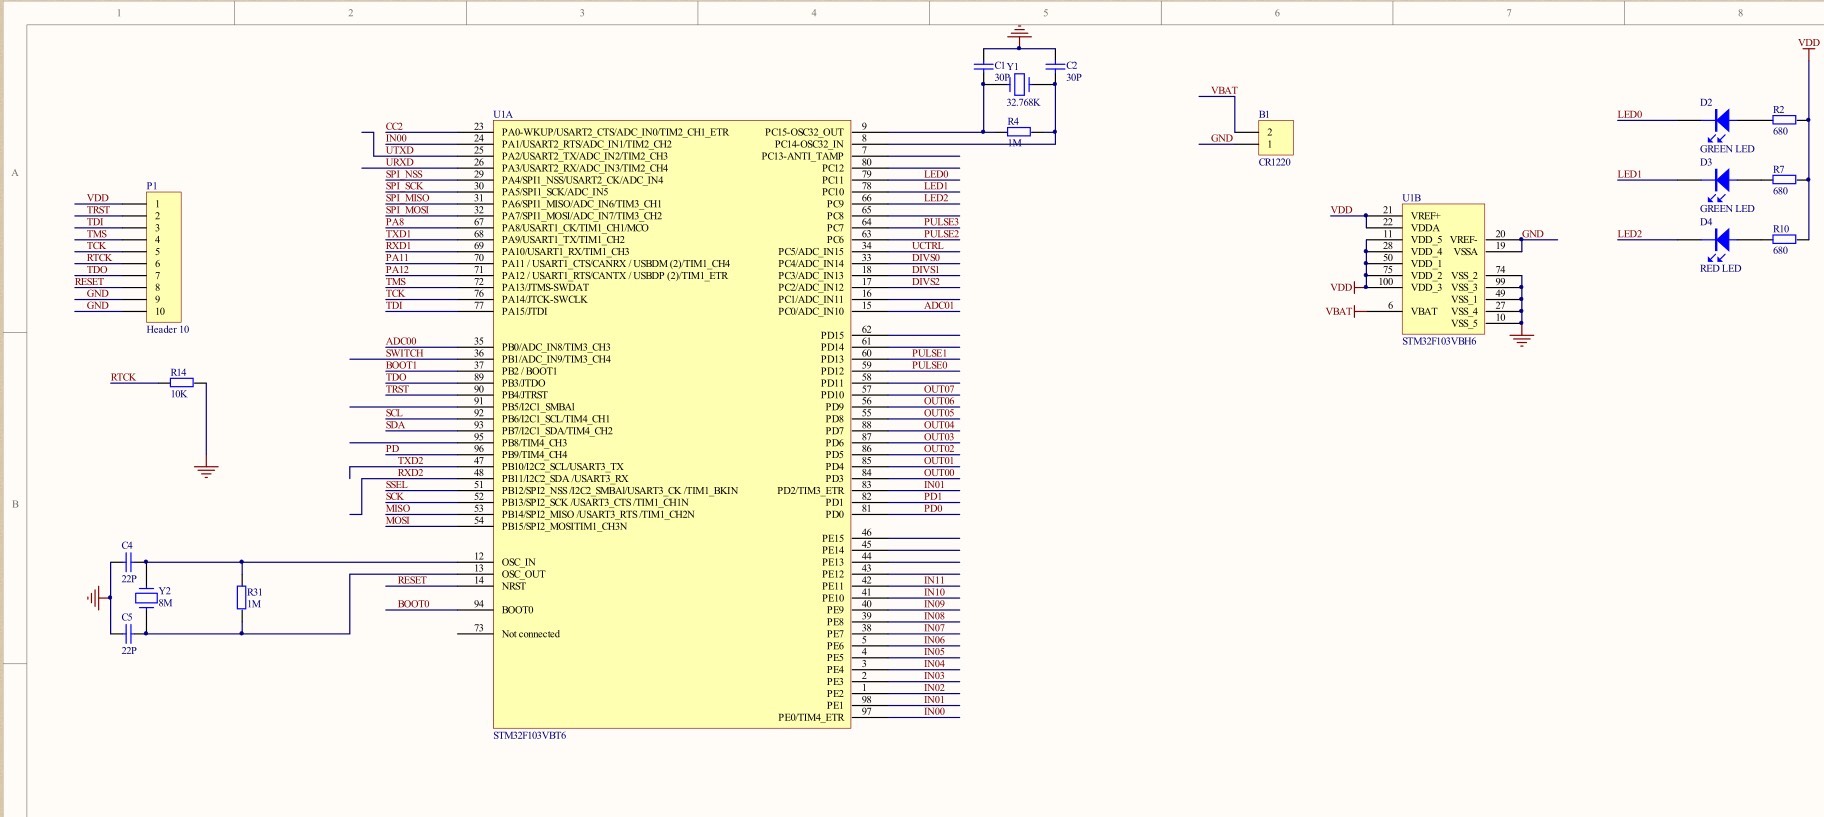
Task: Click the Not connected pin label
Action: 531,634
